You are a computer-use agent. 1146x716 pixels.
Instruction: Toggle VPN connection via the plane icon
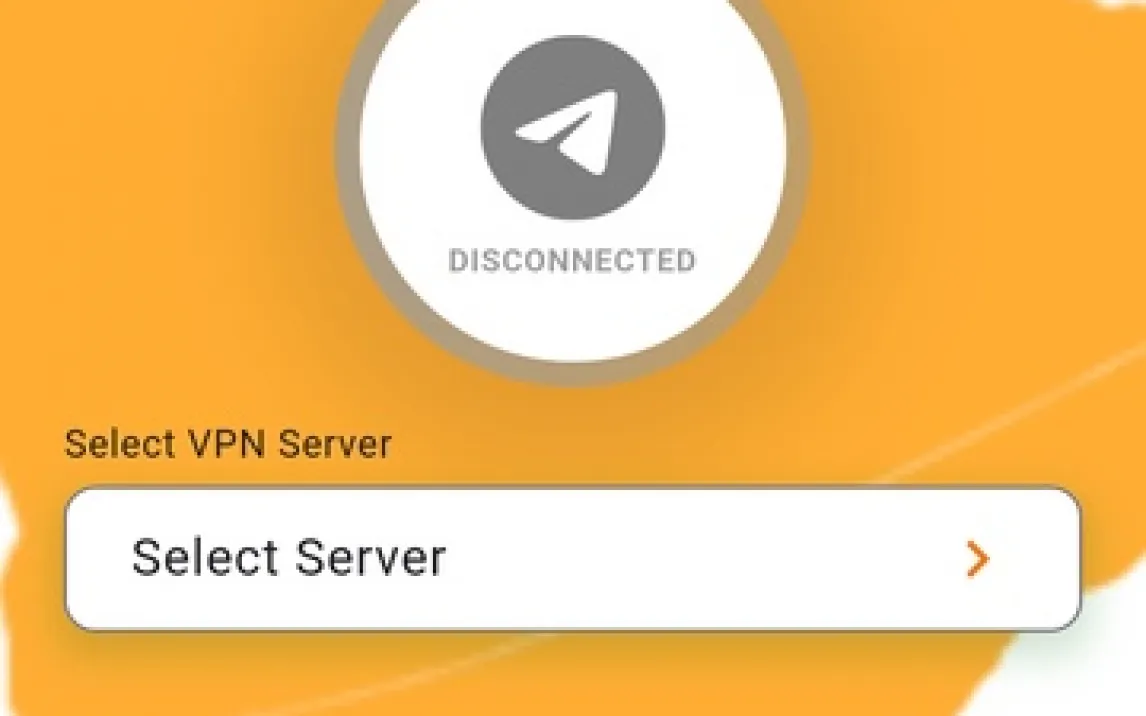[x=573, y=128]
